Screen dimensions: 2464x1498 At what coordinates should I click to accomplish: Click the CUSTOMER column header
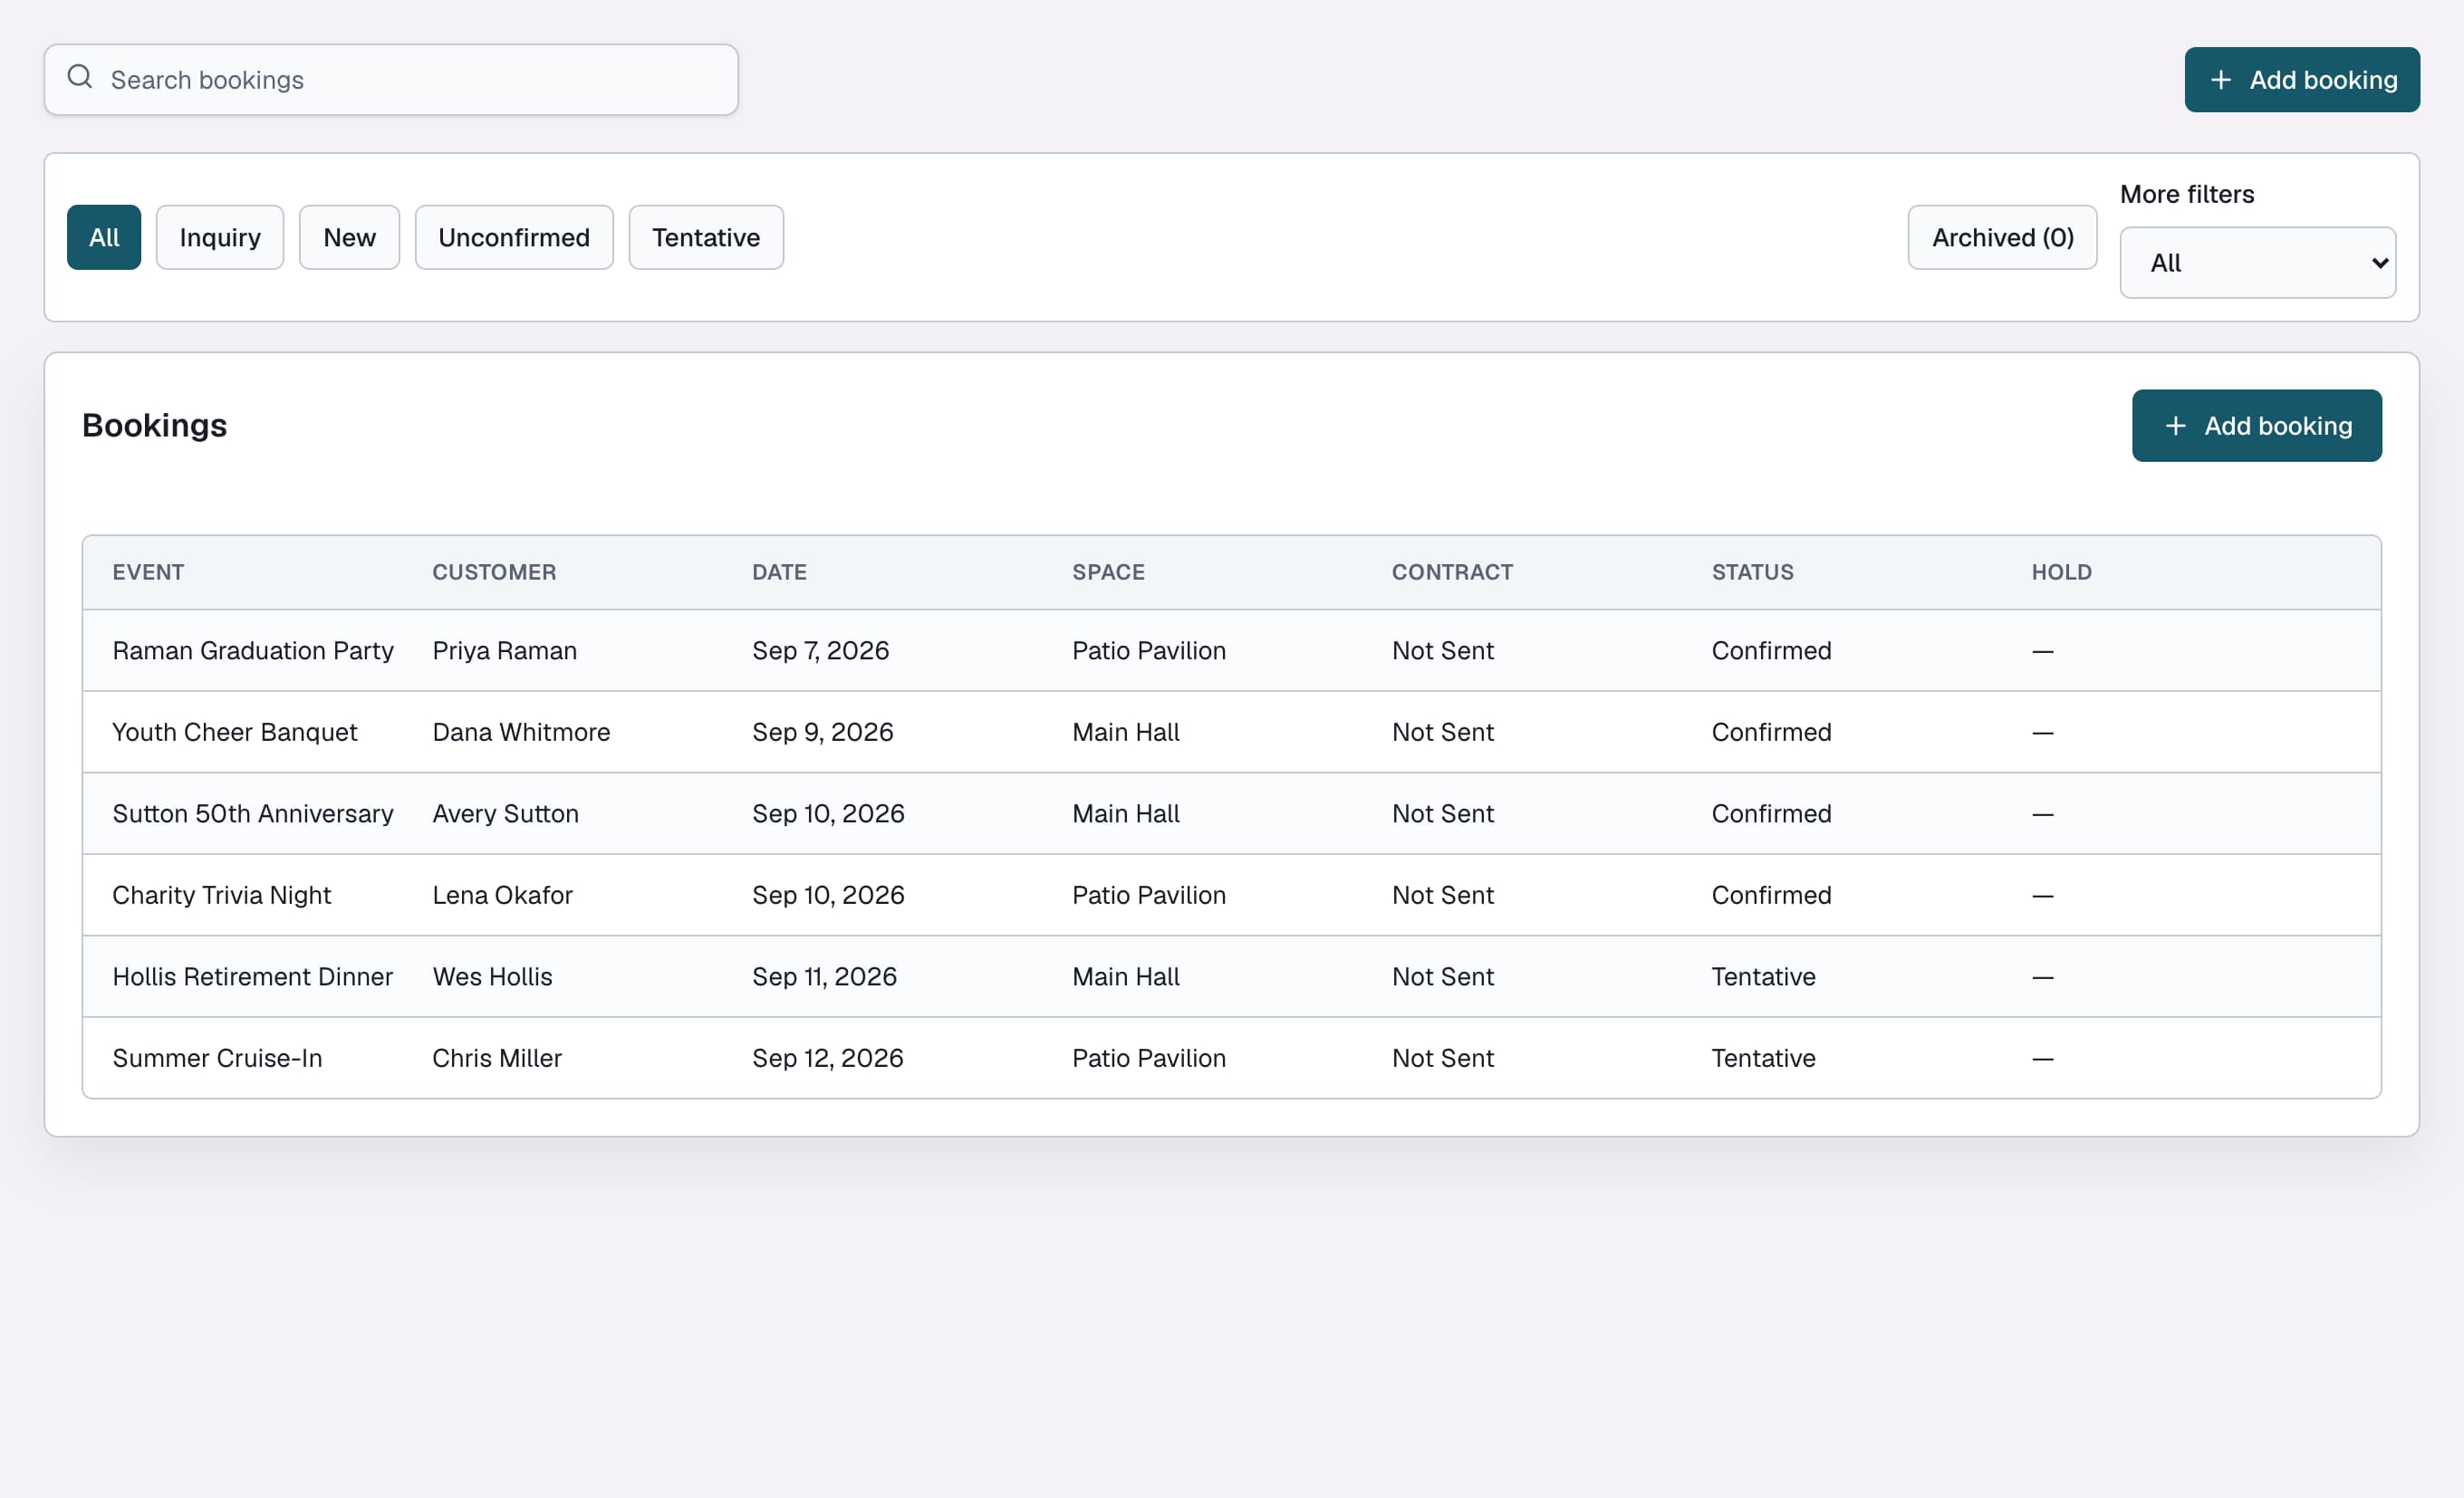[494, 572]
